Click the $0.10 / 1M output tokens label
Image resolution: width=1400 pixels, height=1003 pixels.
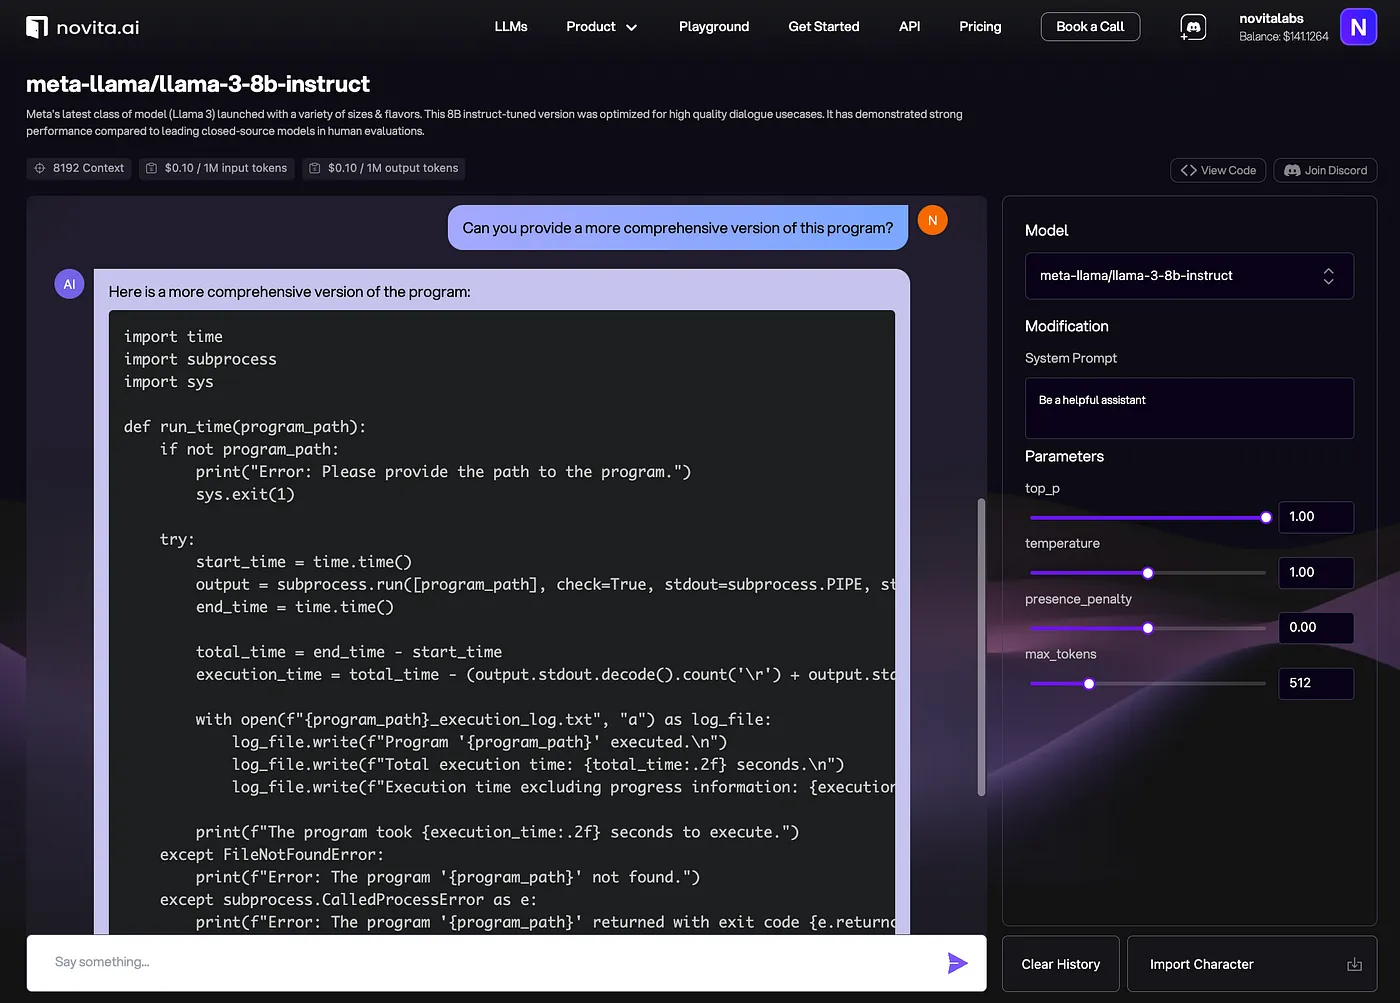click(x=393, y=168)
